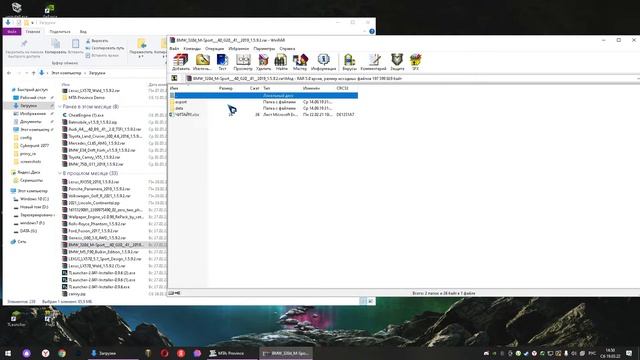This screenshot has height=360, width=640.
Task: Select Изображения in Explorer's sidebar
Action: pos(33,114)
